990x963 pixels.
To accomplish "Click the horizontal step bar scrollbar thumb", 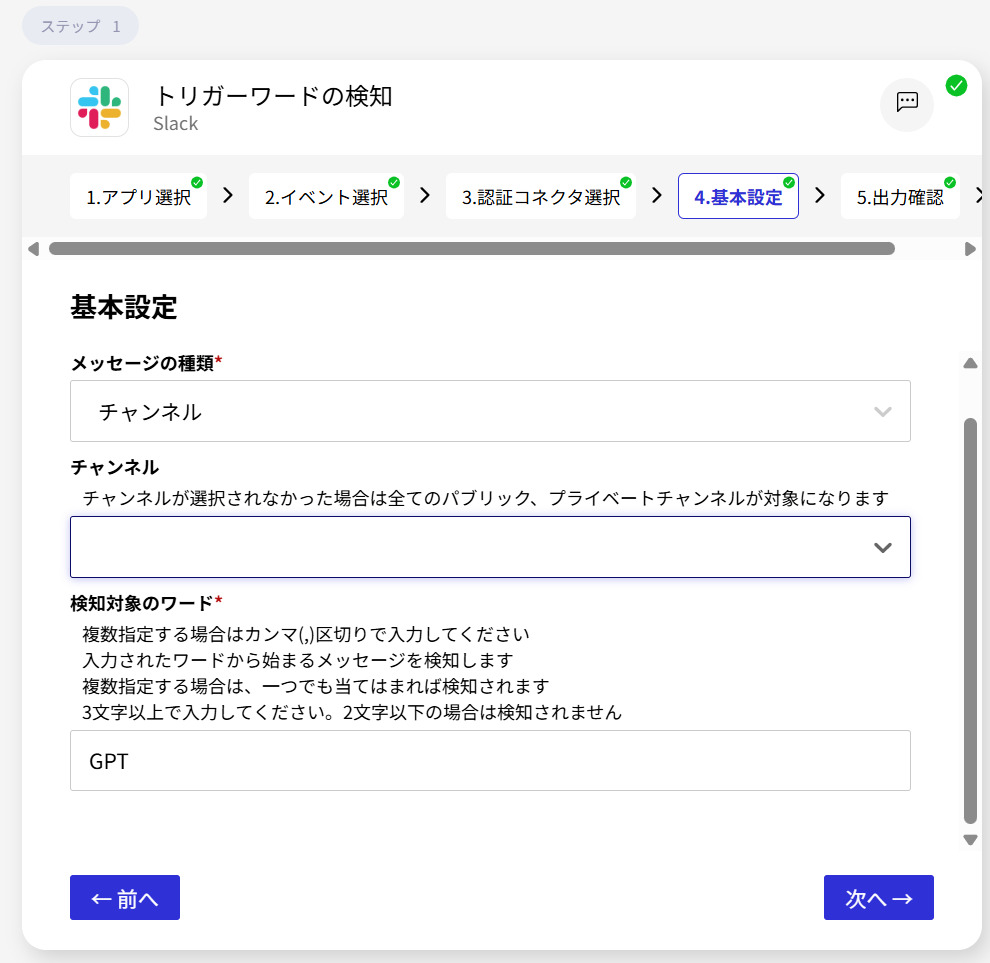I will click(471, 249).
